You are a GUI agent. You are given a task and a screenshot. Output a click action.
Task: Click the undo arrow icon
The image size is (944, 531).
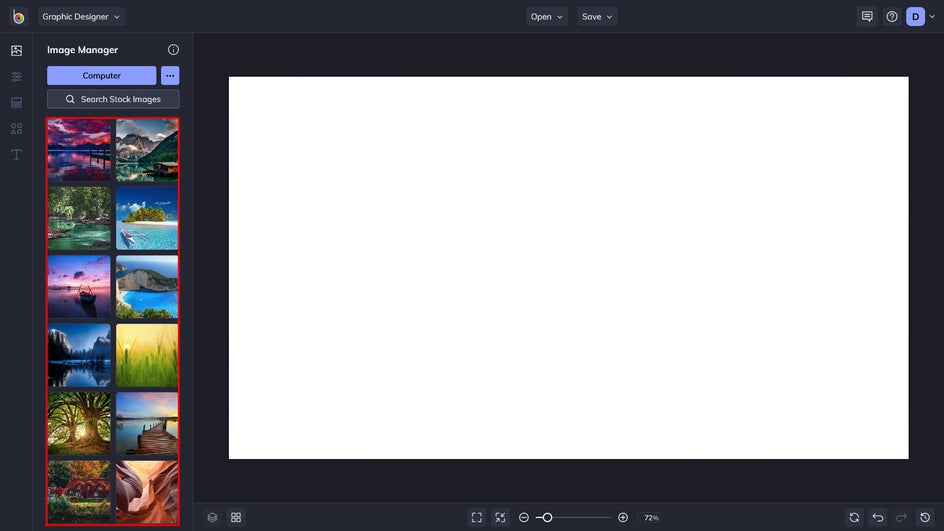(878, 517)
